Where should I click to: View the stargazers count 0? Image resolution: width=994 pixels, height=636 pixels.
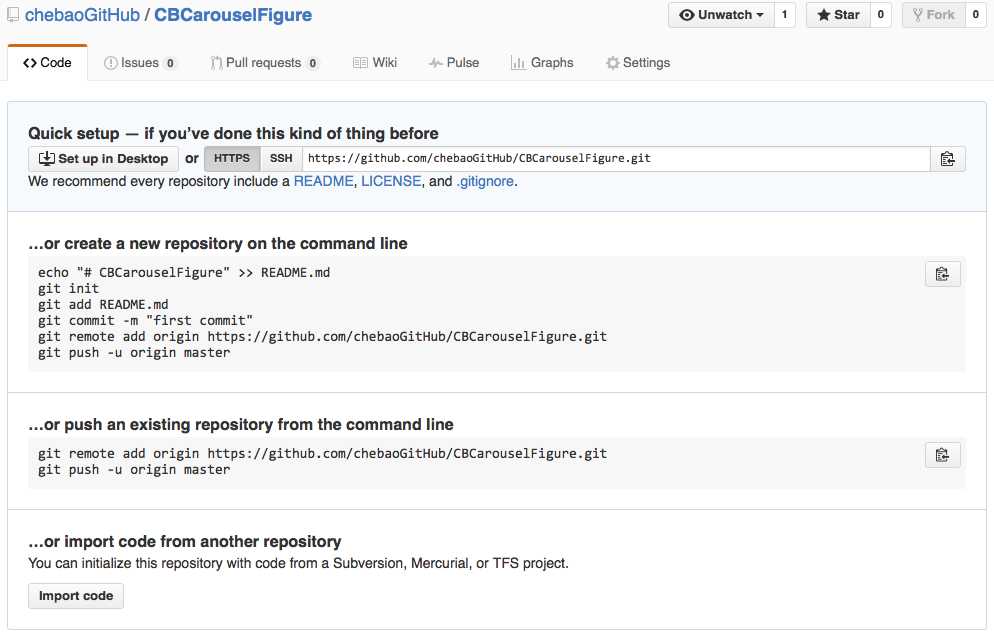(881, 15)
